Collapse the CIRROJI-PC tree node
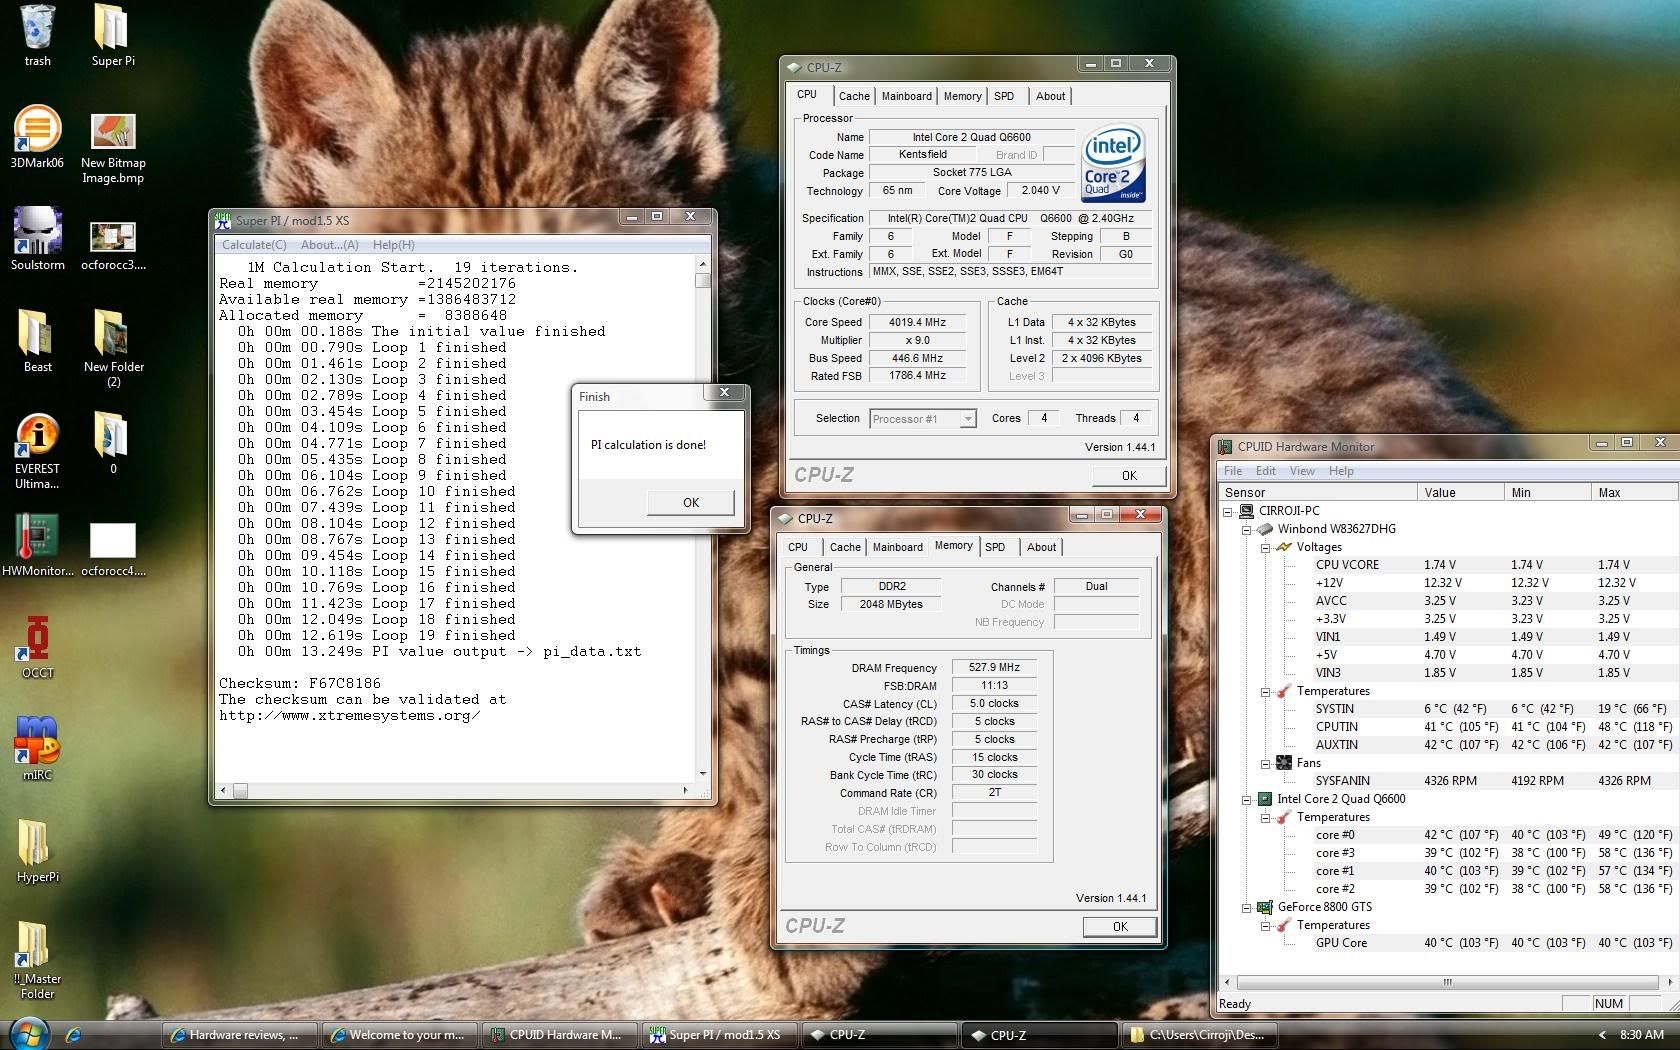This screenshot has width=1680, height=1050. (x=1228, y=511)
